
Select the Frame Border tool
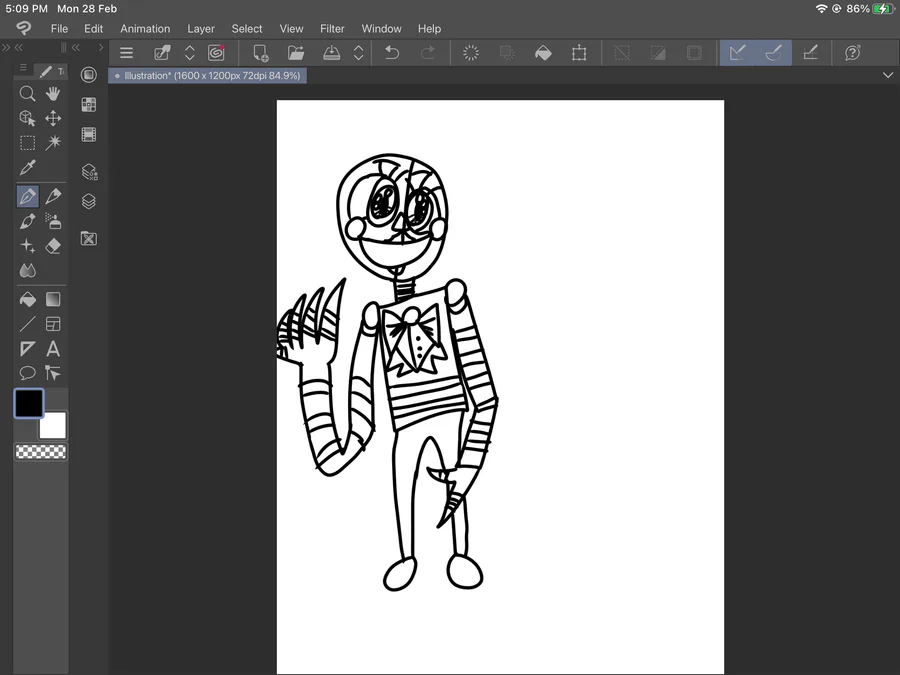[53, 324]
